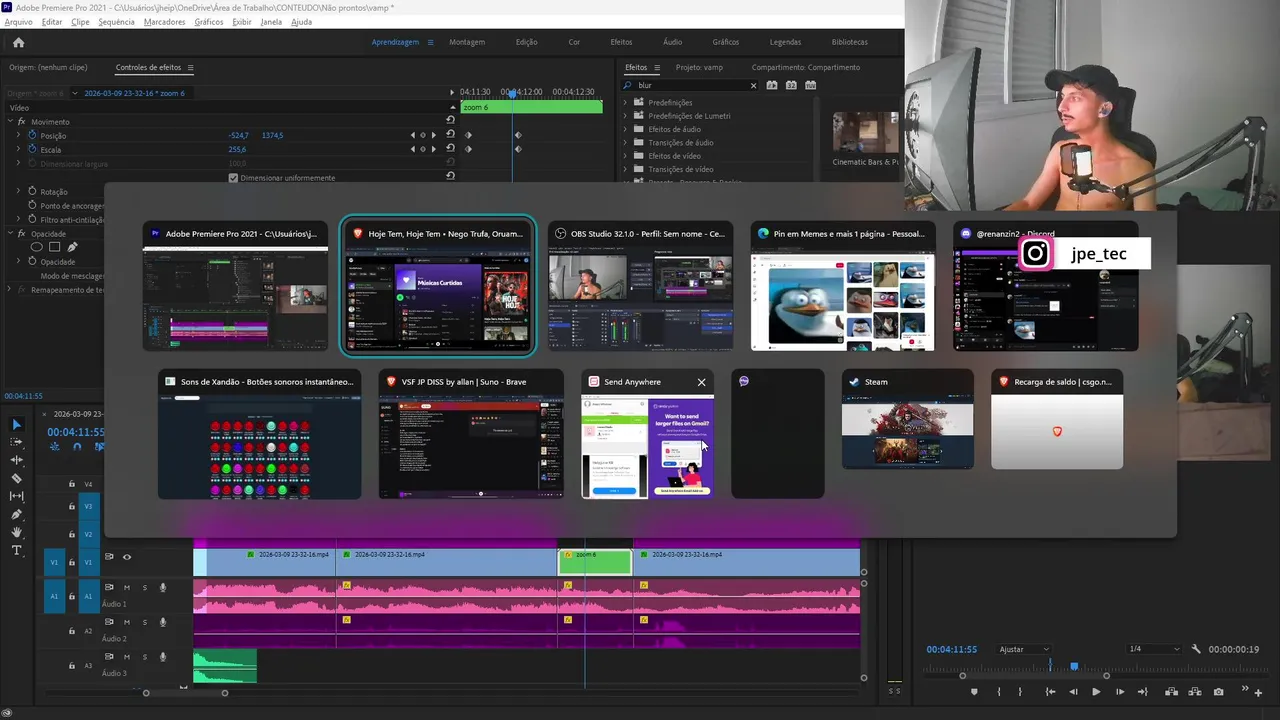This screenshot has height=720, width=1280.
Task: Select OBS Studio window thumbnail
Action: (640, 286)
